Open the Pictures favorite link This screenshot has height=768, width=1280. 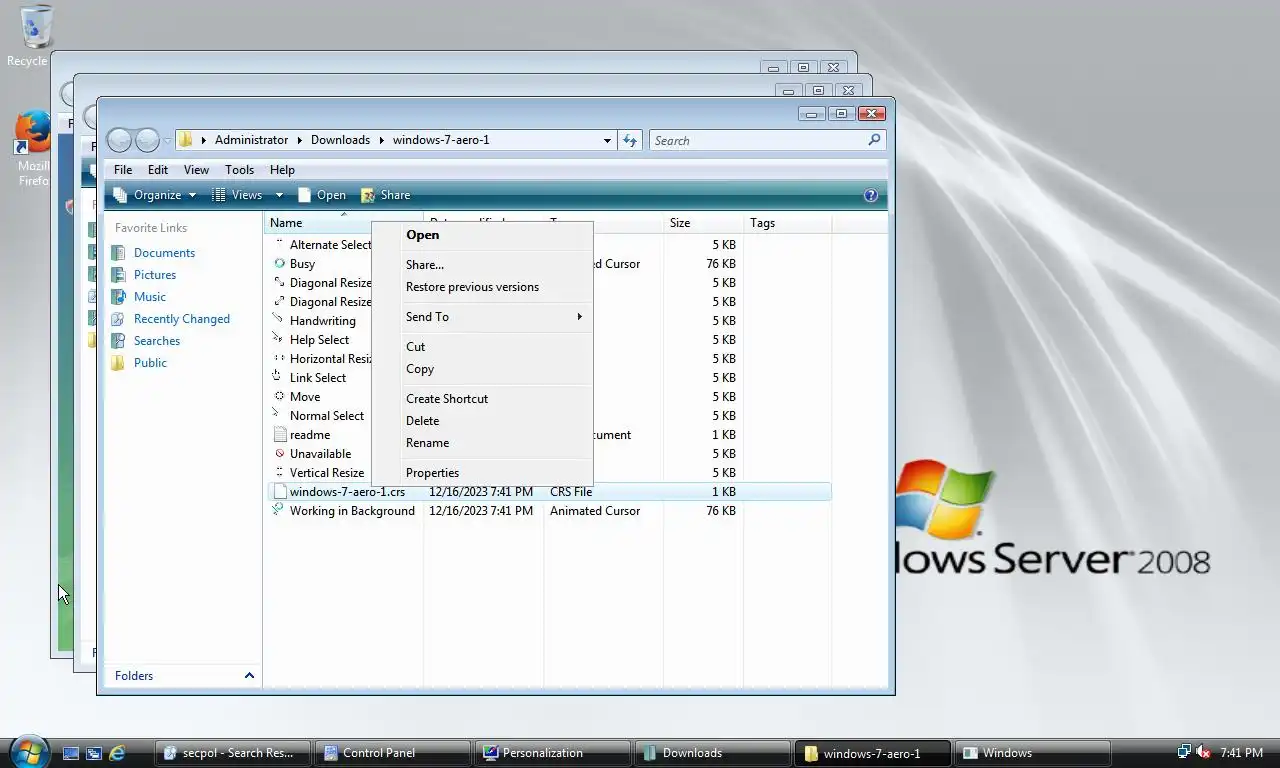155,275
